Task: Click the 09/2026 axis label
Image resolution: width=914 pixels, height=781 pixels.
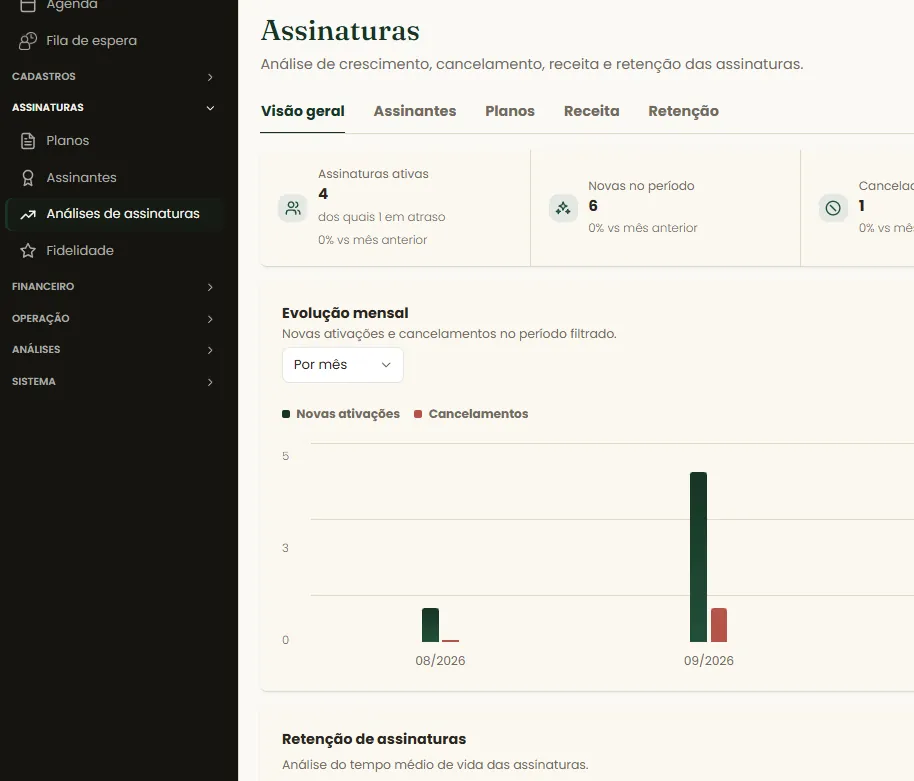Action: pos(709,661)
